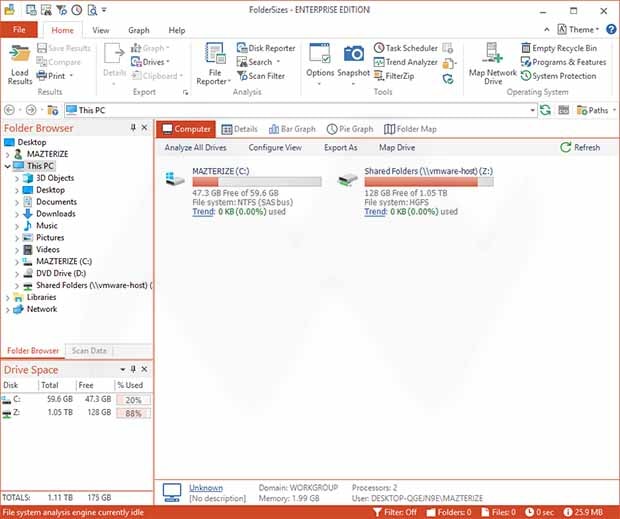Switch to the Graph ribbon tab

point(138,30)
